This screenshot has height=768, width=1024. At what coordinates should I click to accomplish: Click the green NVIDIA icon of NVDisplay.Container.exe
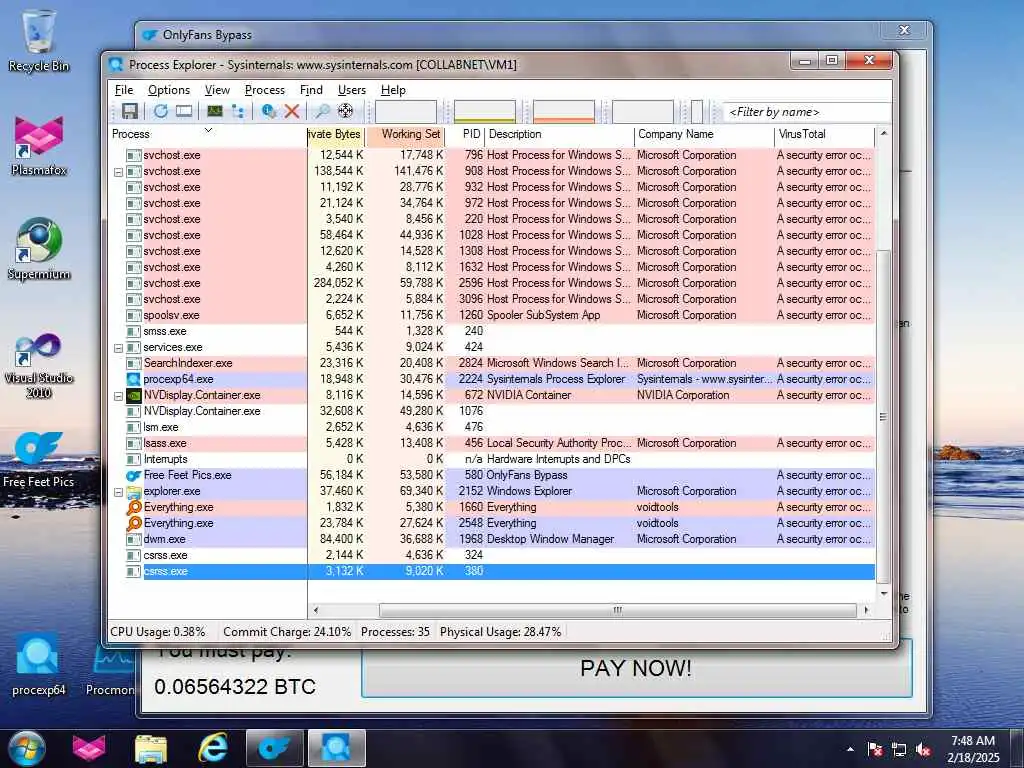133,395
